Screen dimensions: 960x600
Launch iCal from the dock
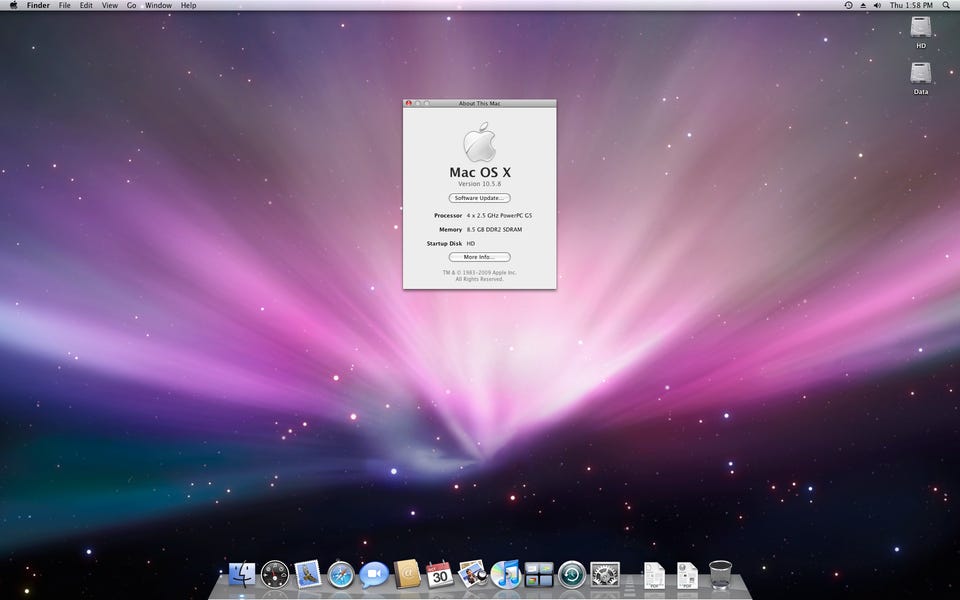(439, 574)
